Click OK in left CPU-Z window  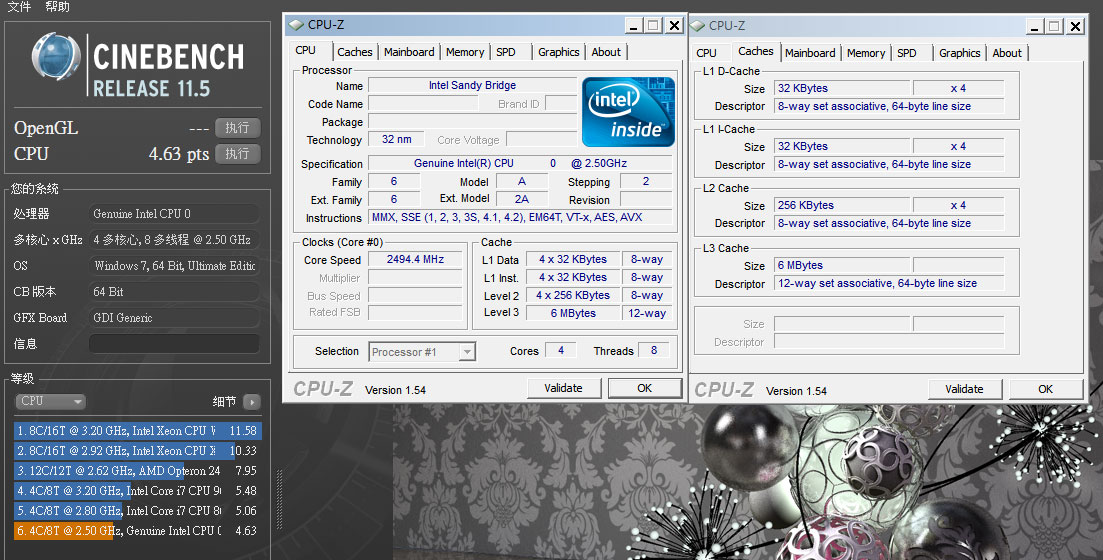[x=644, y=388]
